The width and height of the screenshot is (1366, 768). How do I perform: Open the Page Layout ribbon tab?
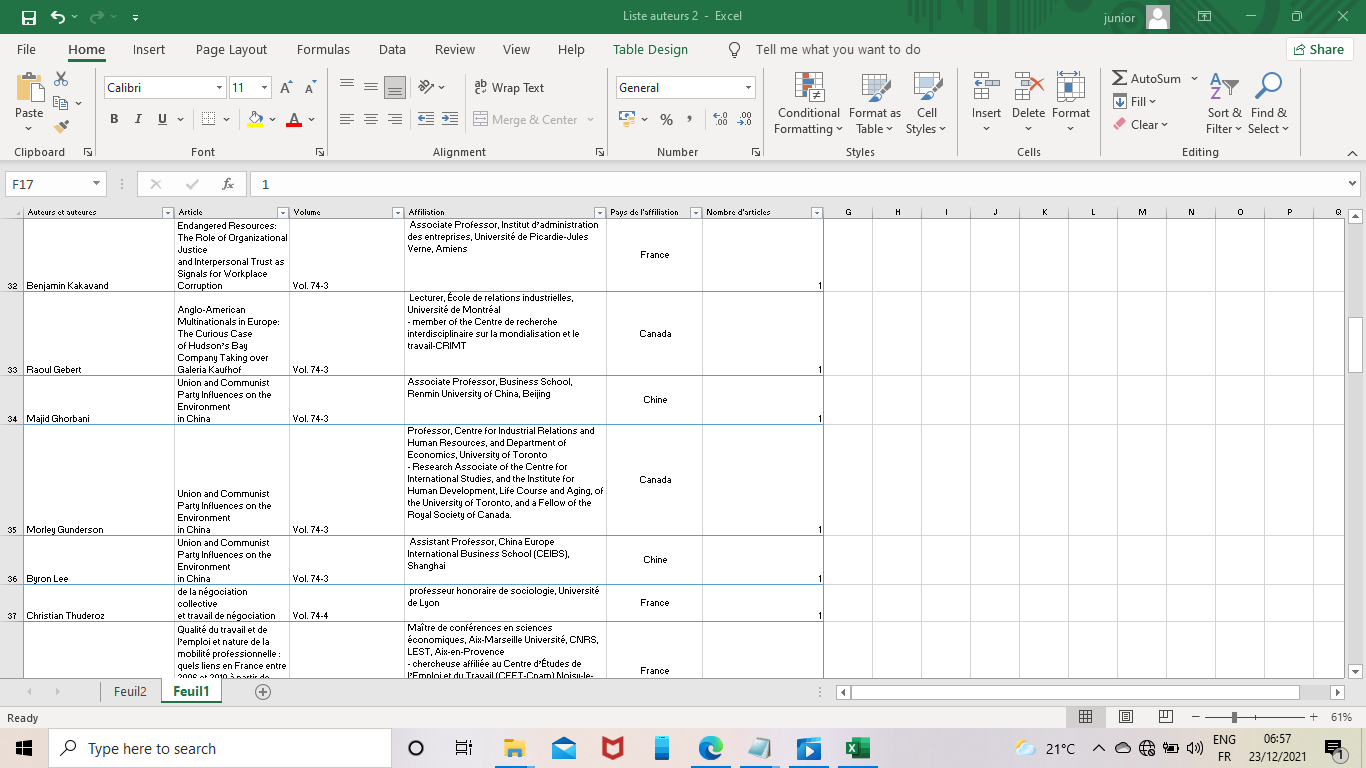(x=231, y=49)
